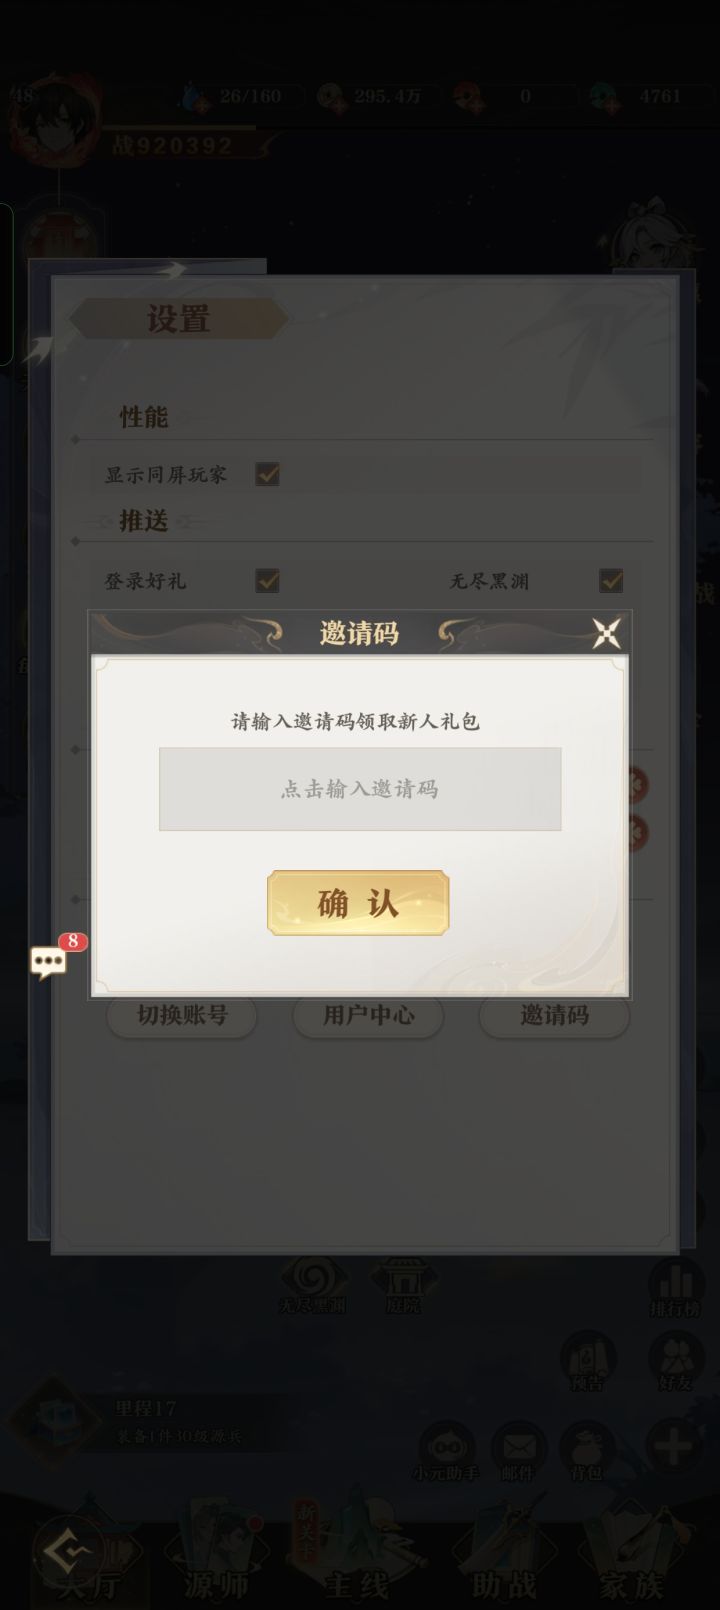Viewport: 720px width, 1610px height.
Task: Open the 邮件 mail icon
Action: [518, 1452]
